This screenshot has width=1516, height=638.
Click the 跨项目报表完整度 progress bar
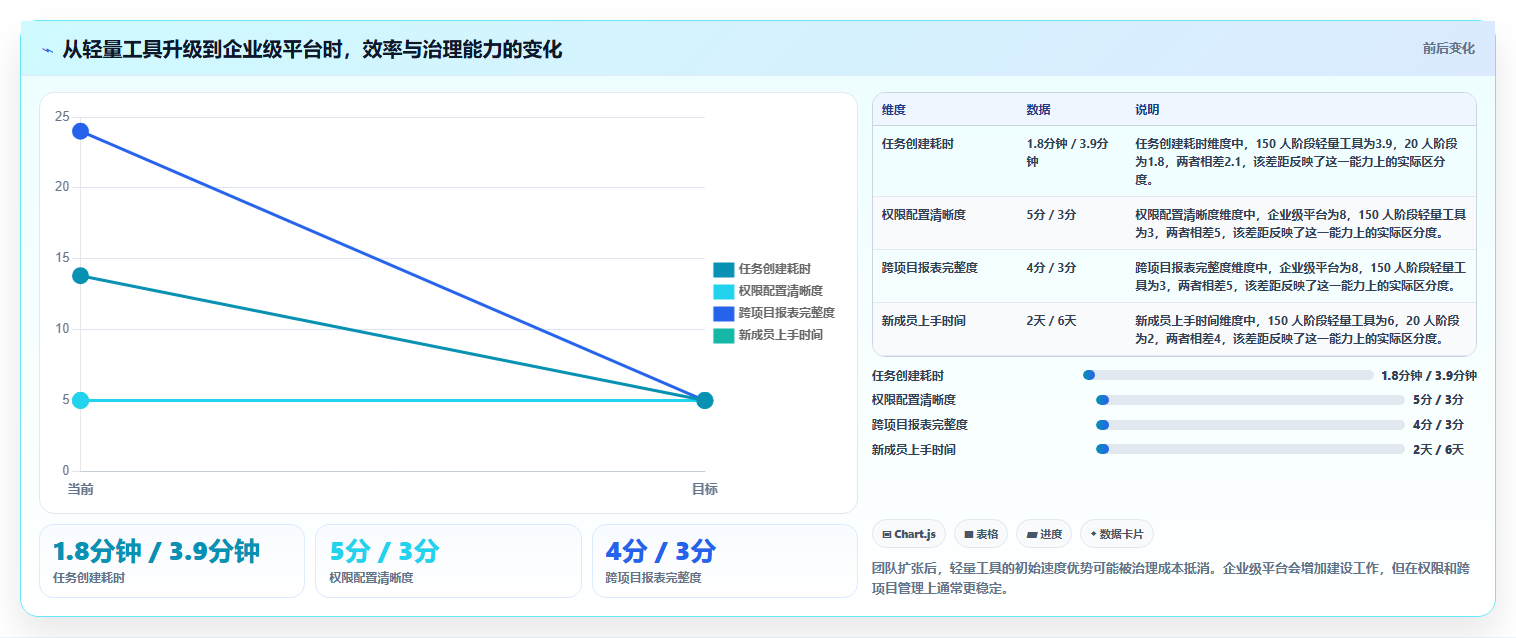[1250, 425]
